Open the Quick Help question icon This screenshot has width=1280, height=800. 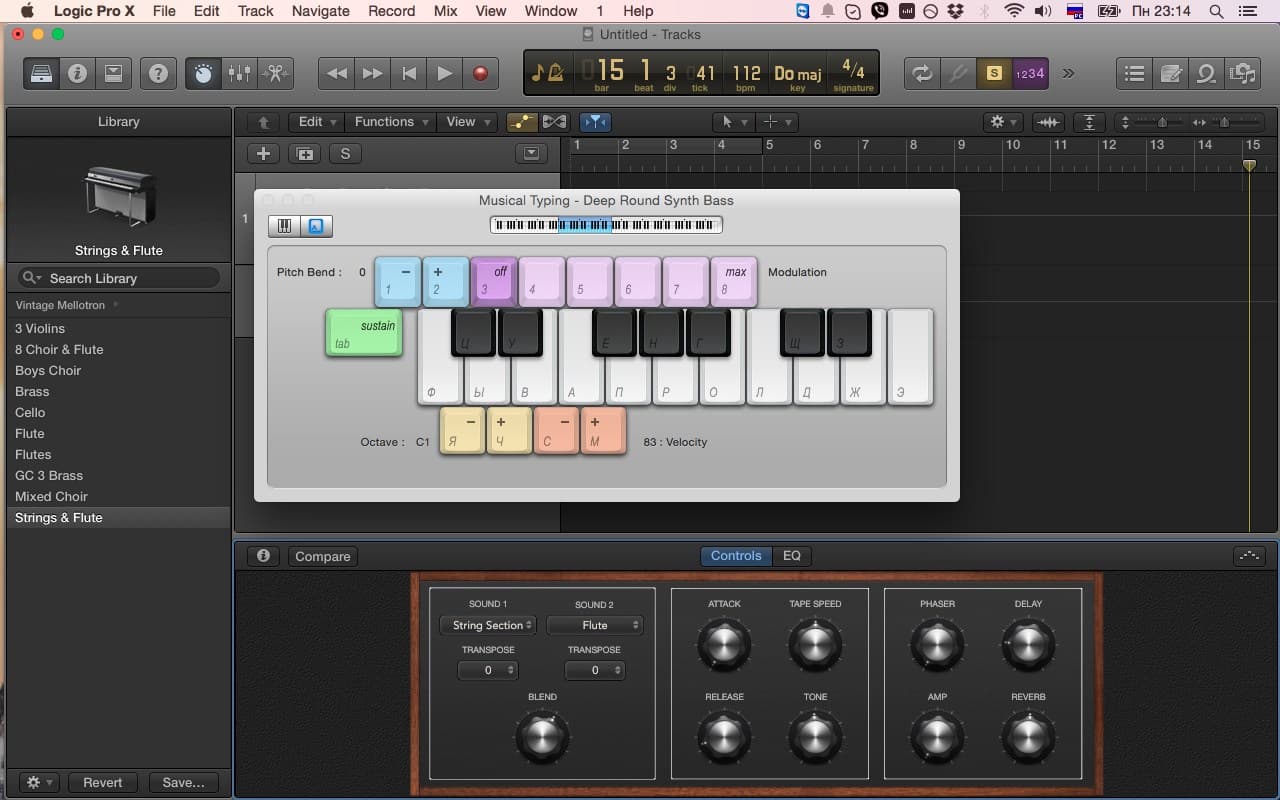[157, 73]
